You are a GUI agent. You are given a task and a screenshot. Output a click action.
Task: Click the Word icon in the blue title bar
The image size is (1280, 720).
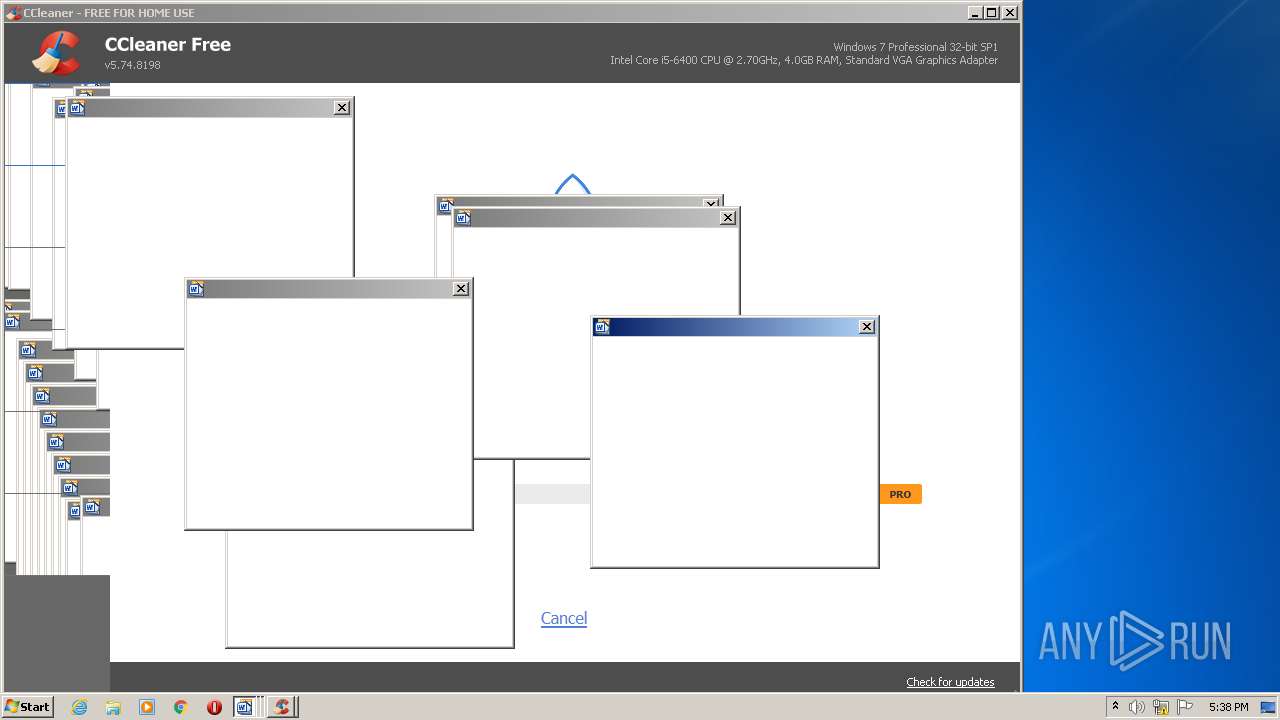602,326
